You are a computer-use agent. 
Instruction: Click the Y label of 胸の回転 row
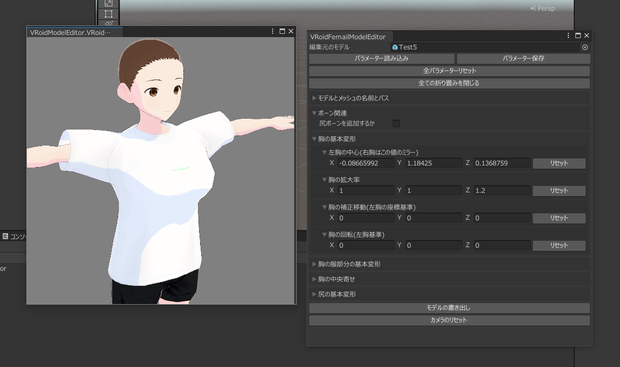(x=399, y=245)
